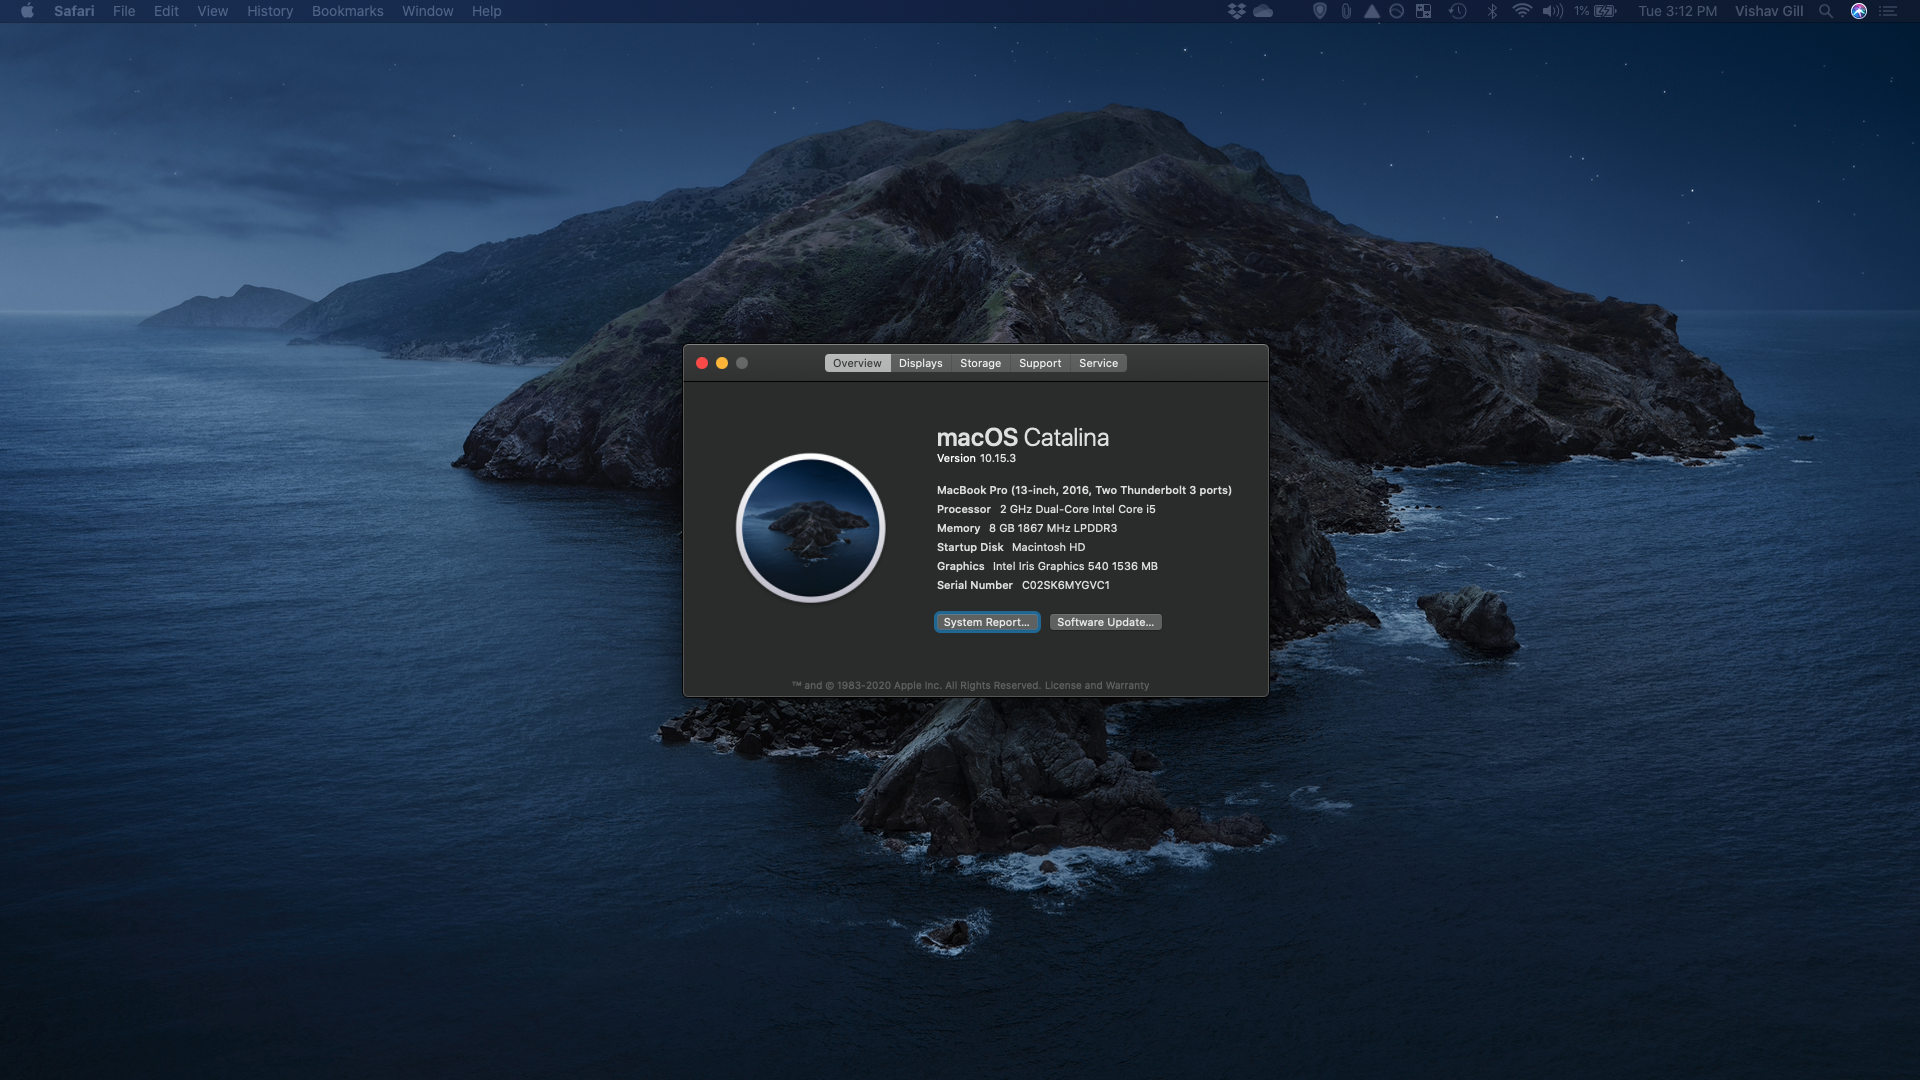Click the triangle icon in menu bar
This screenshot has width=1920, height=1080.
[1371, 11]
